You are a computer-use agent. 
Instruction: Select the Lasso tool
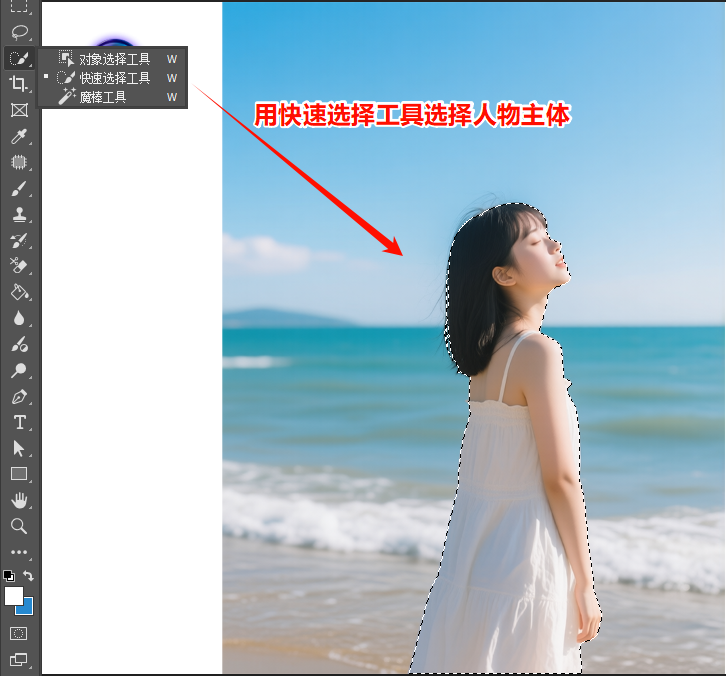pos(18,31)
